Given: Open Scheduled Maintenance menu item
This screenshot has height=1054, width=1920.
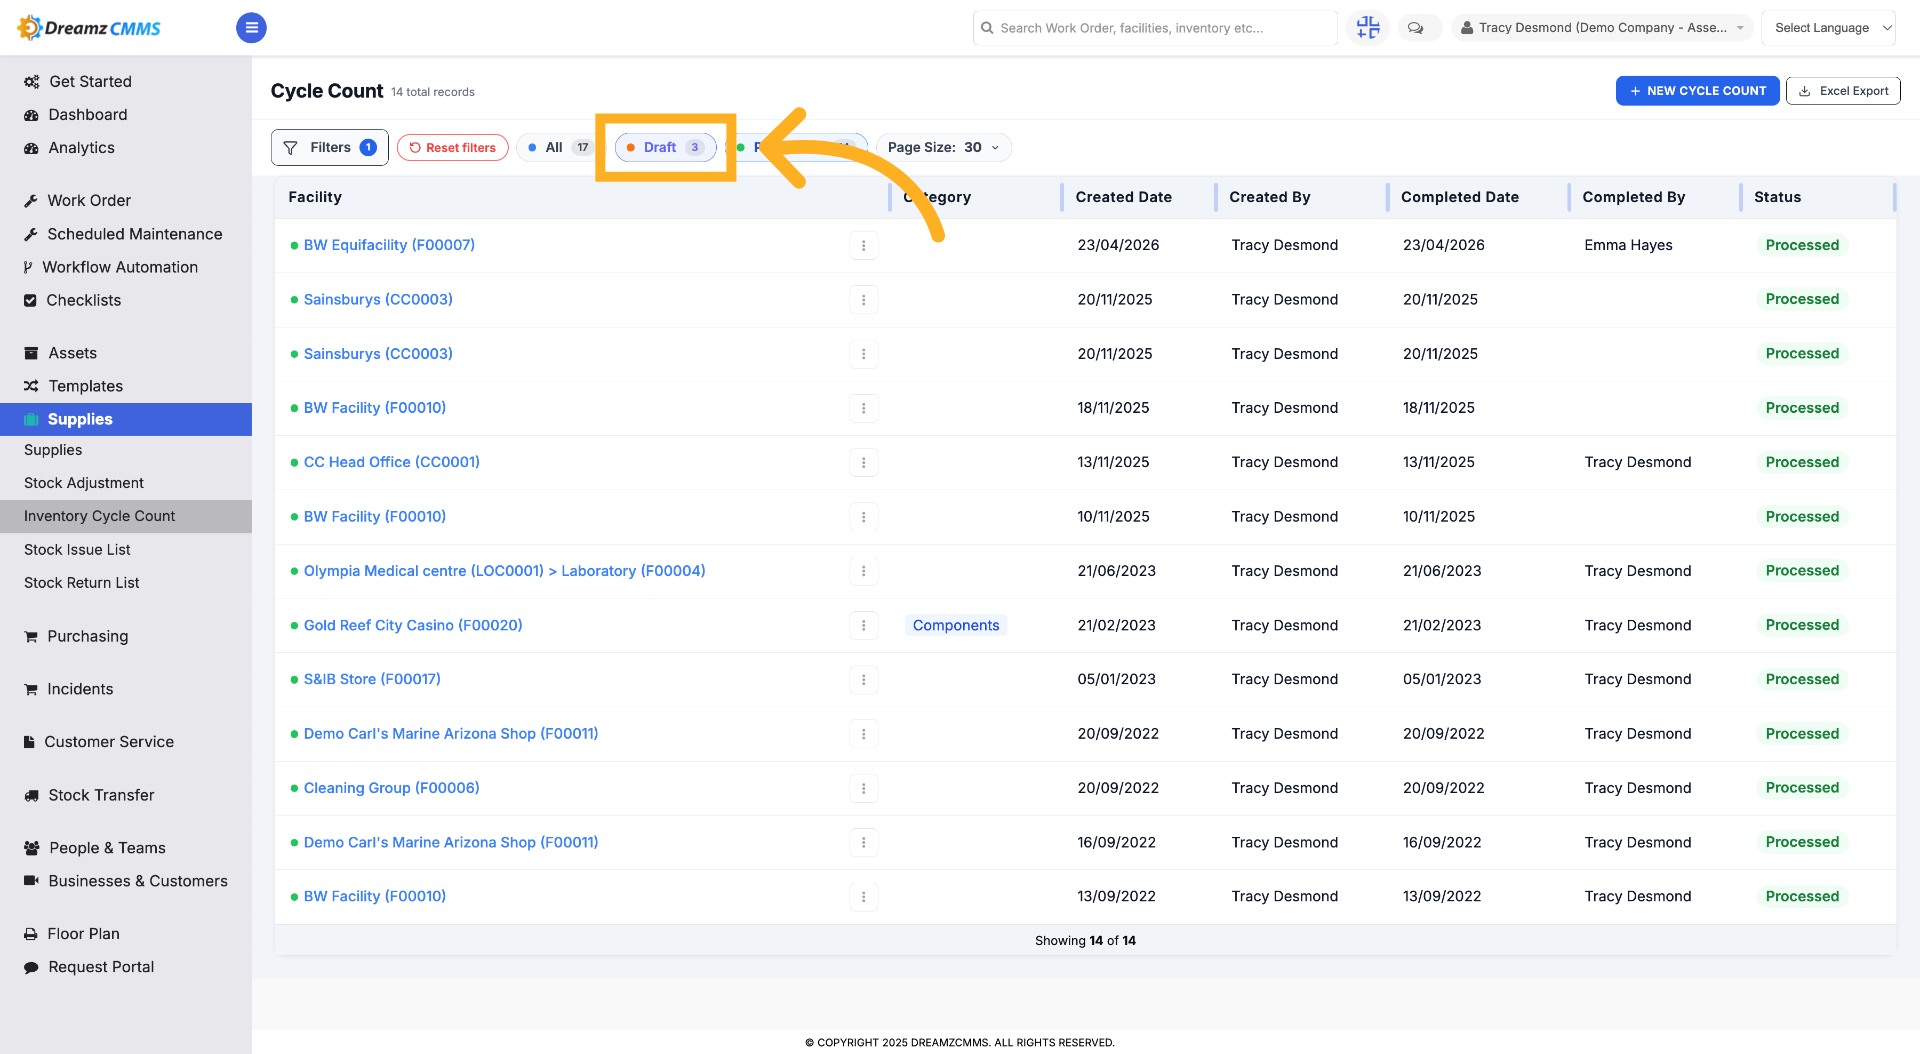Looking at the screenshot, I should 135,234.
